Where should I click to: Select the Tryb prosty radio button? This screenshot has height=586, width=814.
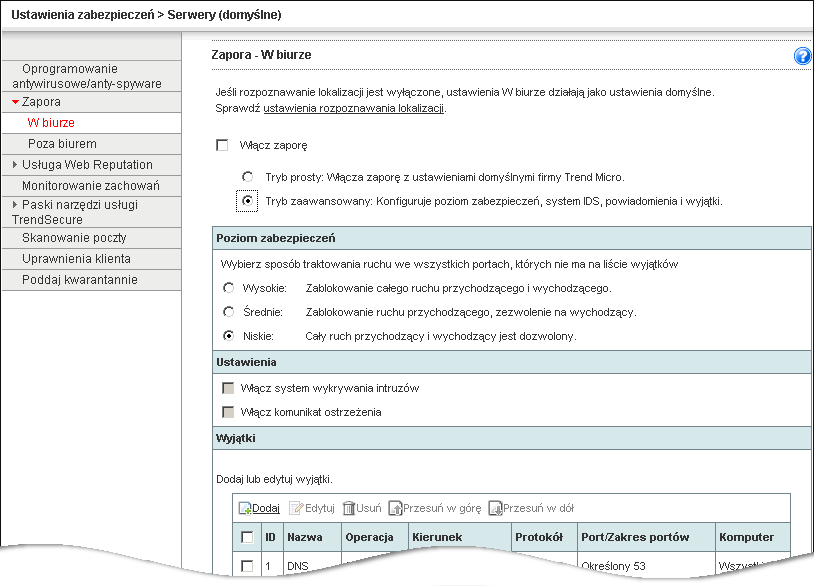tap(248, 177)
